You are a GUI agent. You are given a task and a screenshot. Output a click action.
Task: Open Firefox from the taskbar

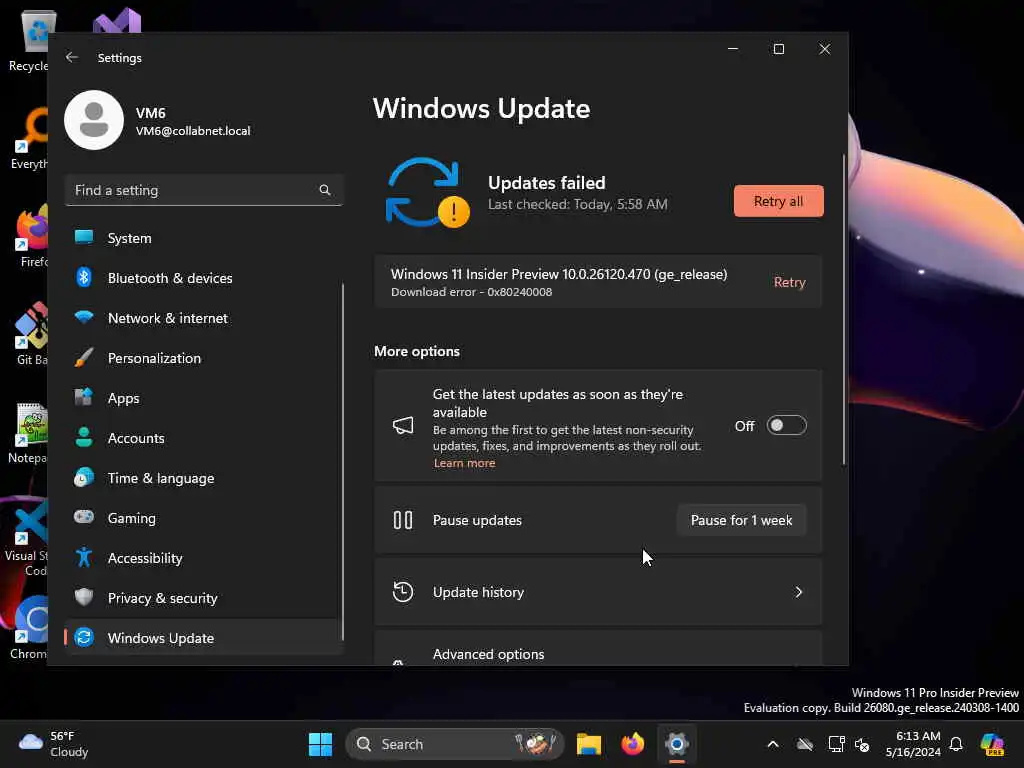pos(632,744)
